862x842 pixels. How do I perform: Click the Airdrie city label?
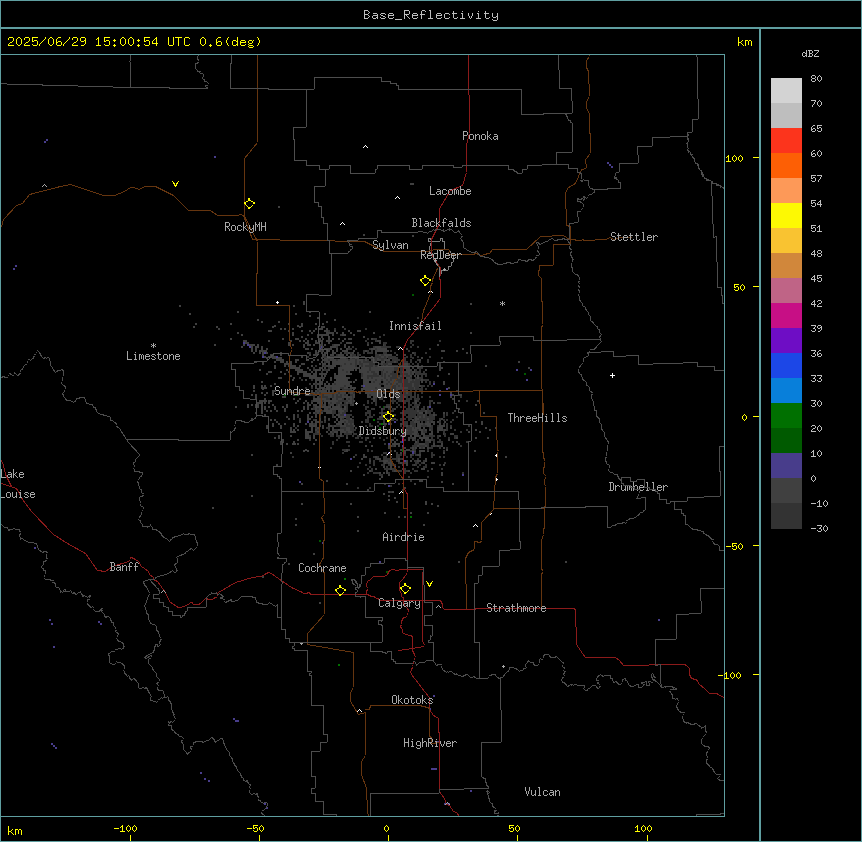point(403,537)
